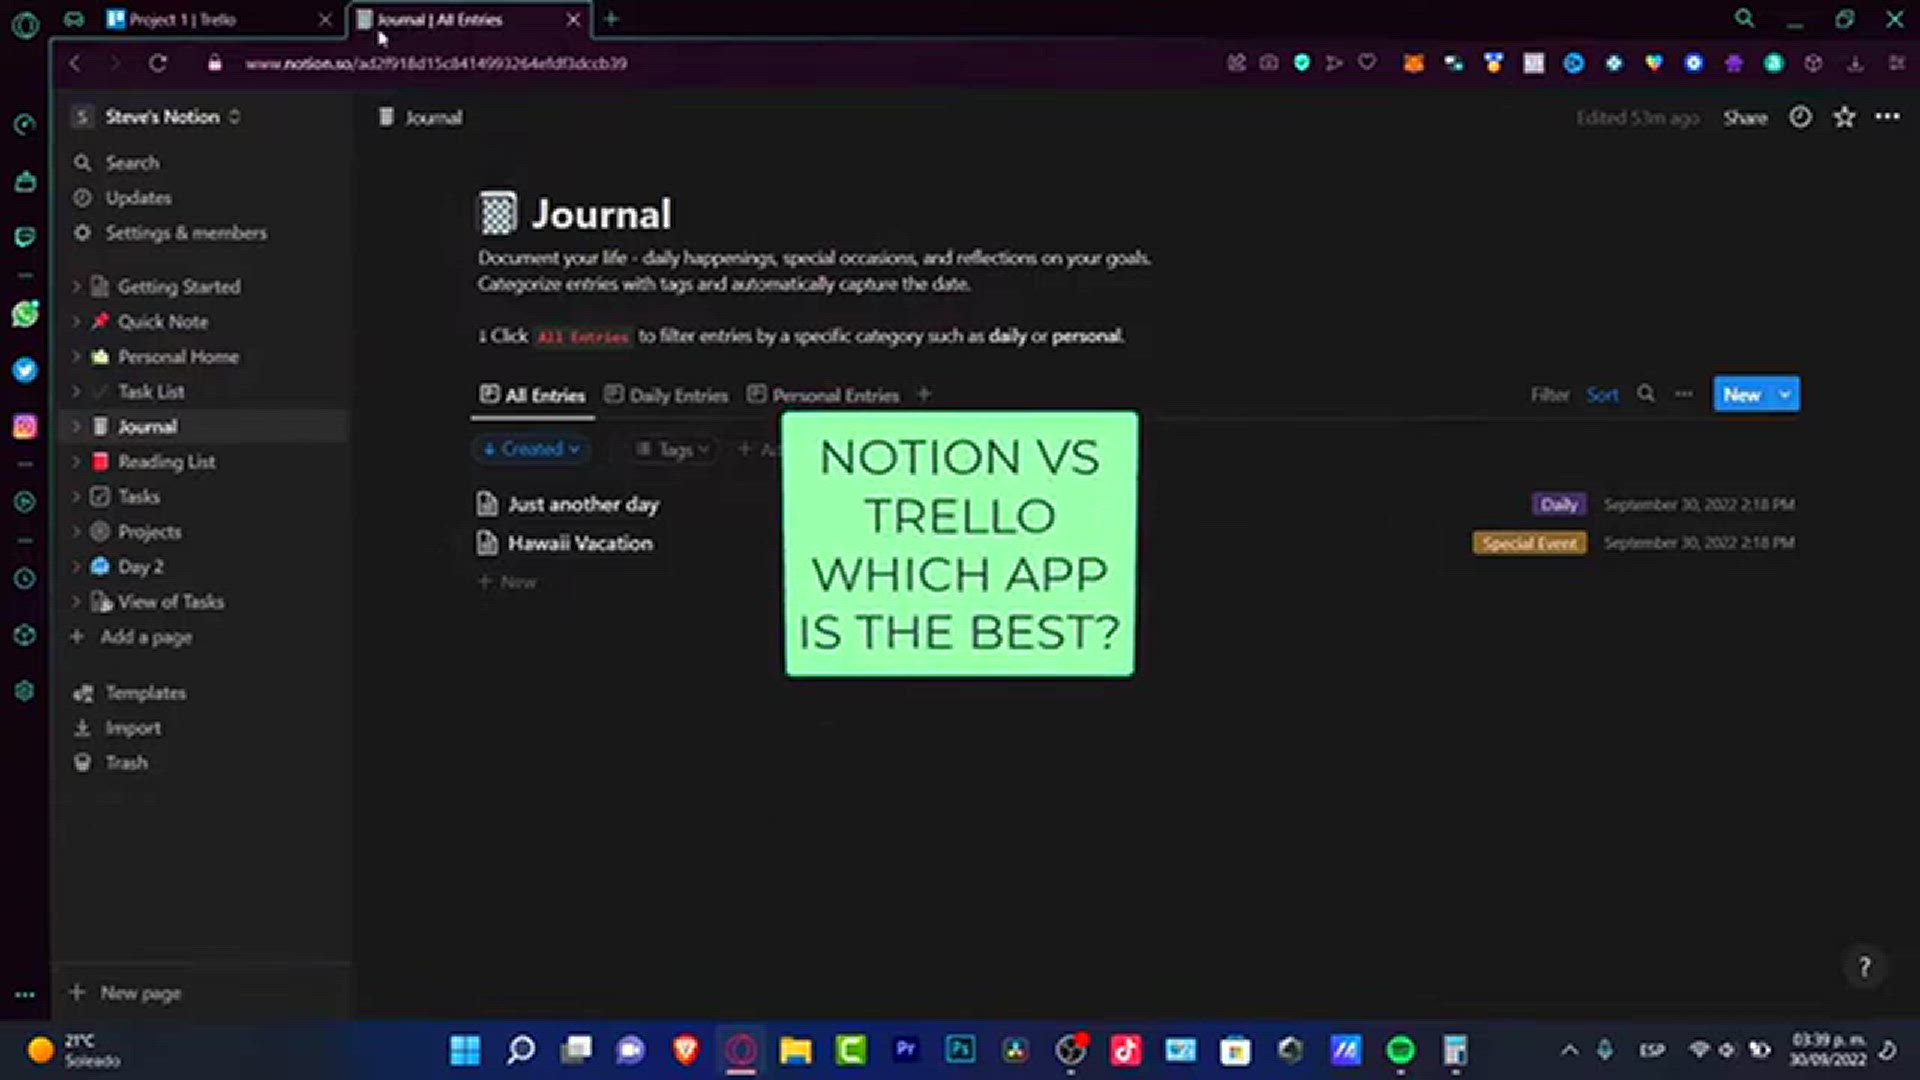This screenshot has width=1920, height=1080.
Task: Click the Journal page icon beside the title
Action: (x=498, y=213)
